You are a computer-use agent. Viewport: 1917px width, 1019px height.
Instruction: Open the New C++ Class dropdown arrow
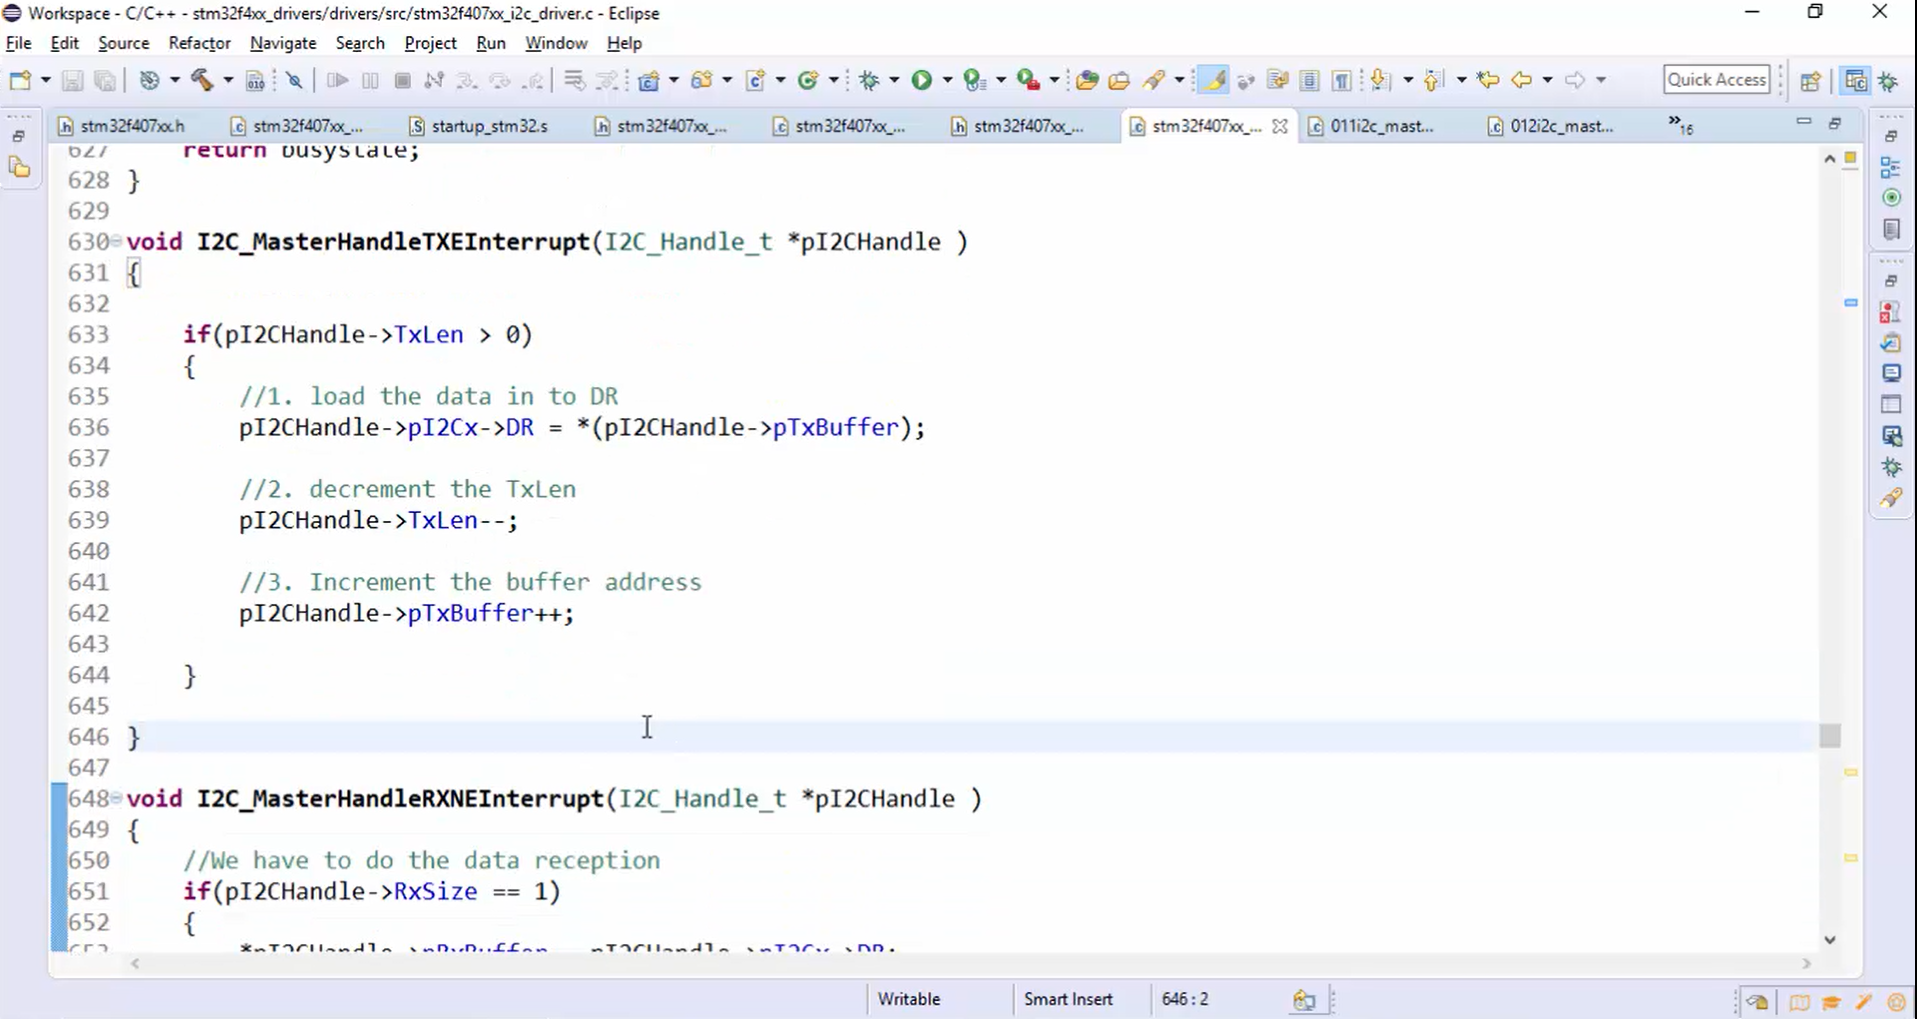pyautogui.click(x=833, y=80)
